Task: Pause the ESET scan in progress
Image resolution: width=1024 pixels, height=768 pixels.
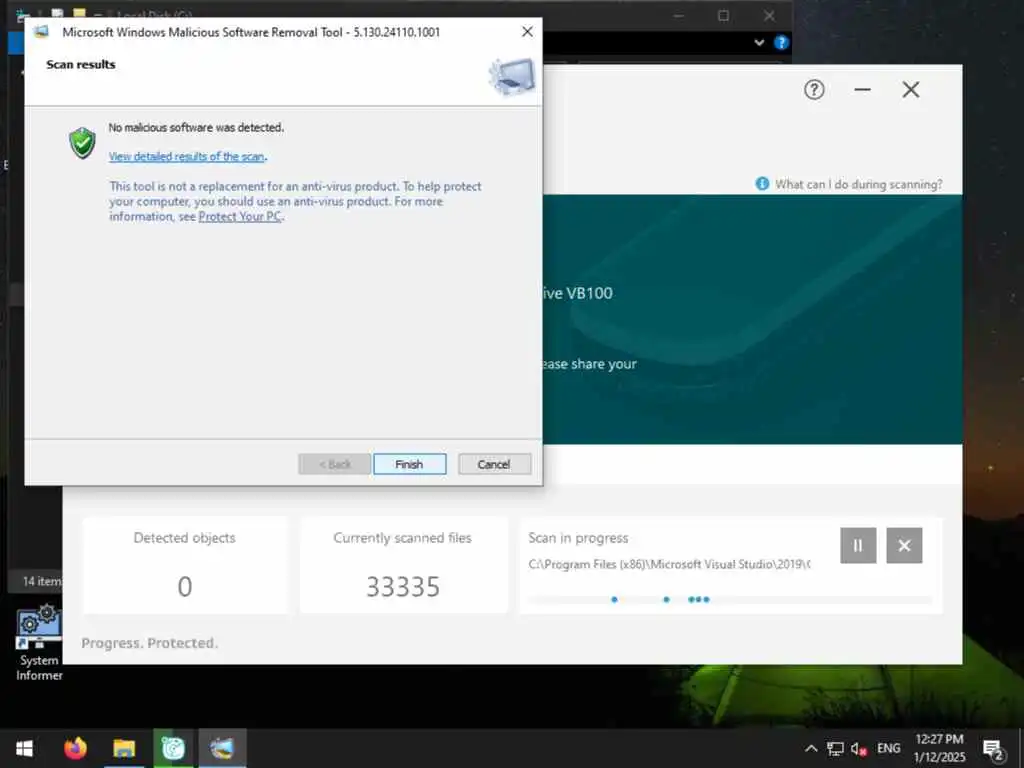Action: coord(858,545)
